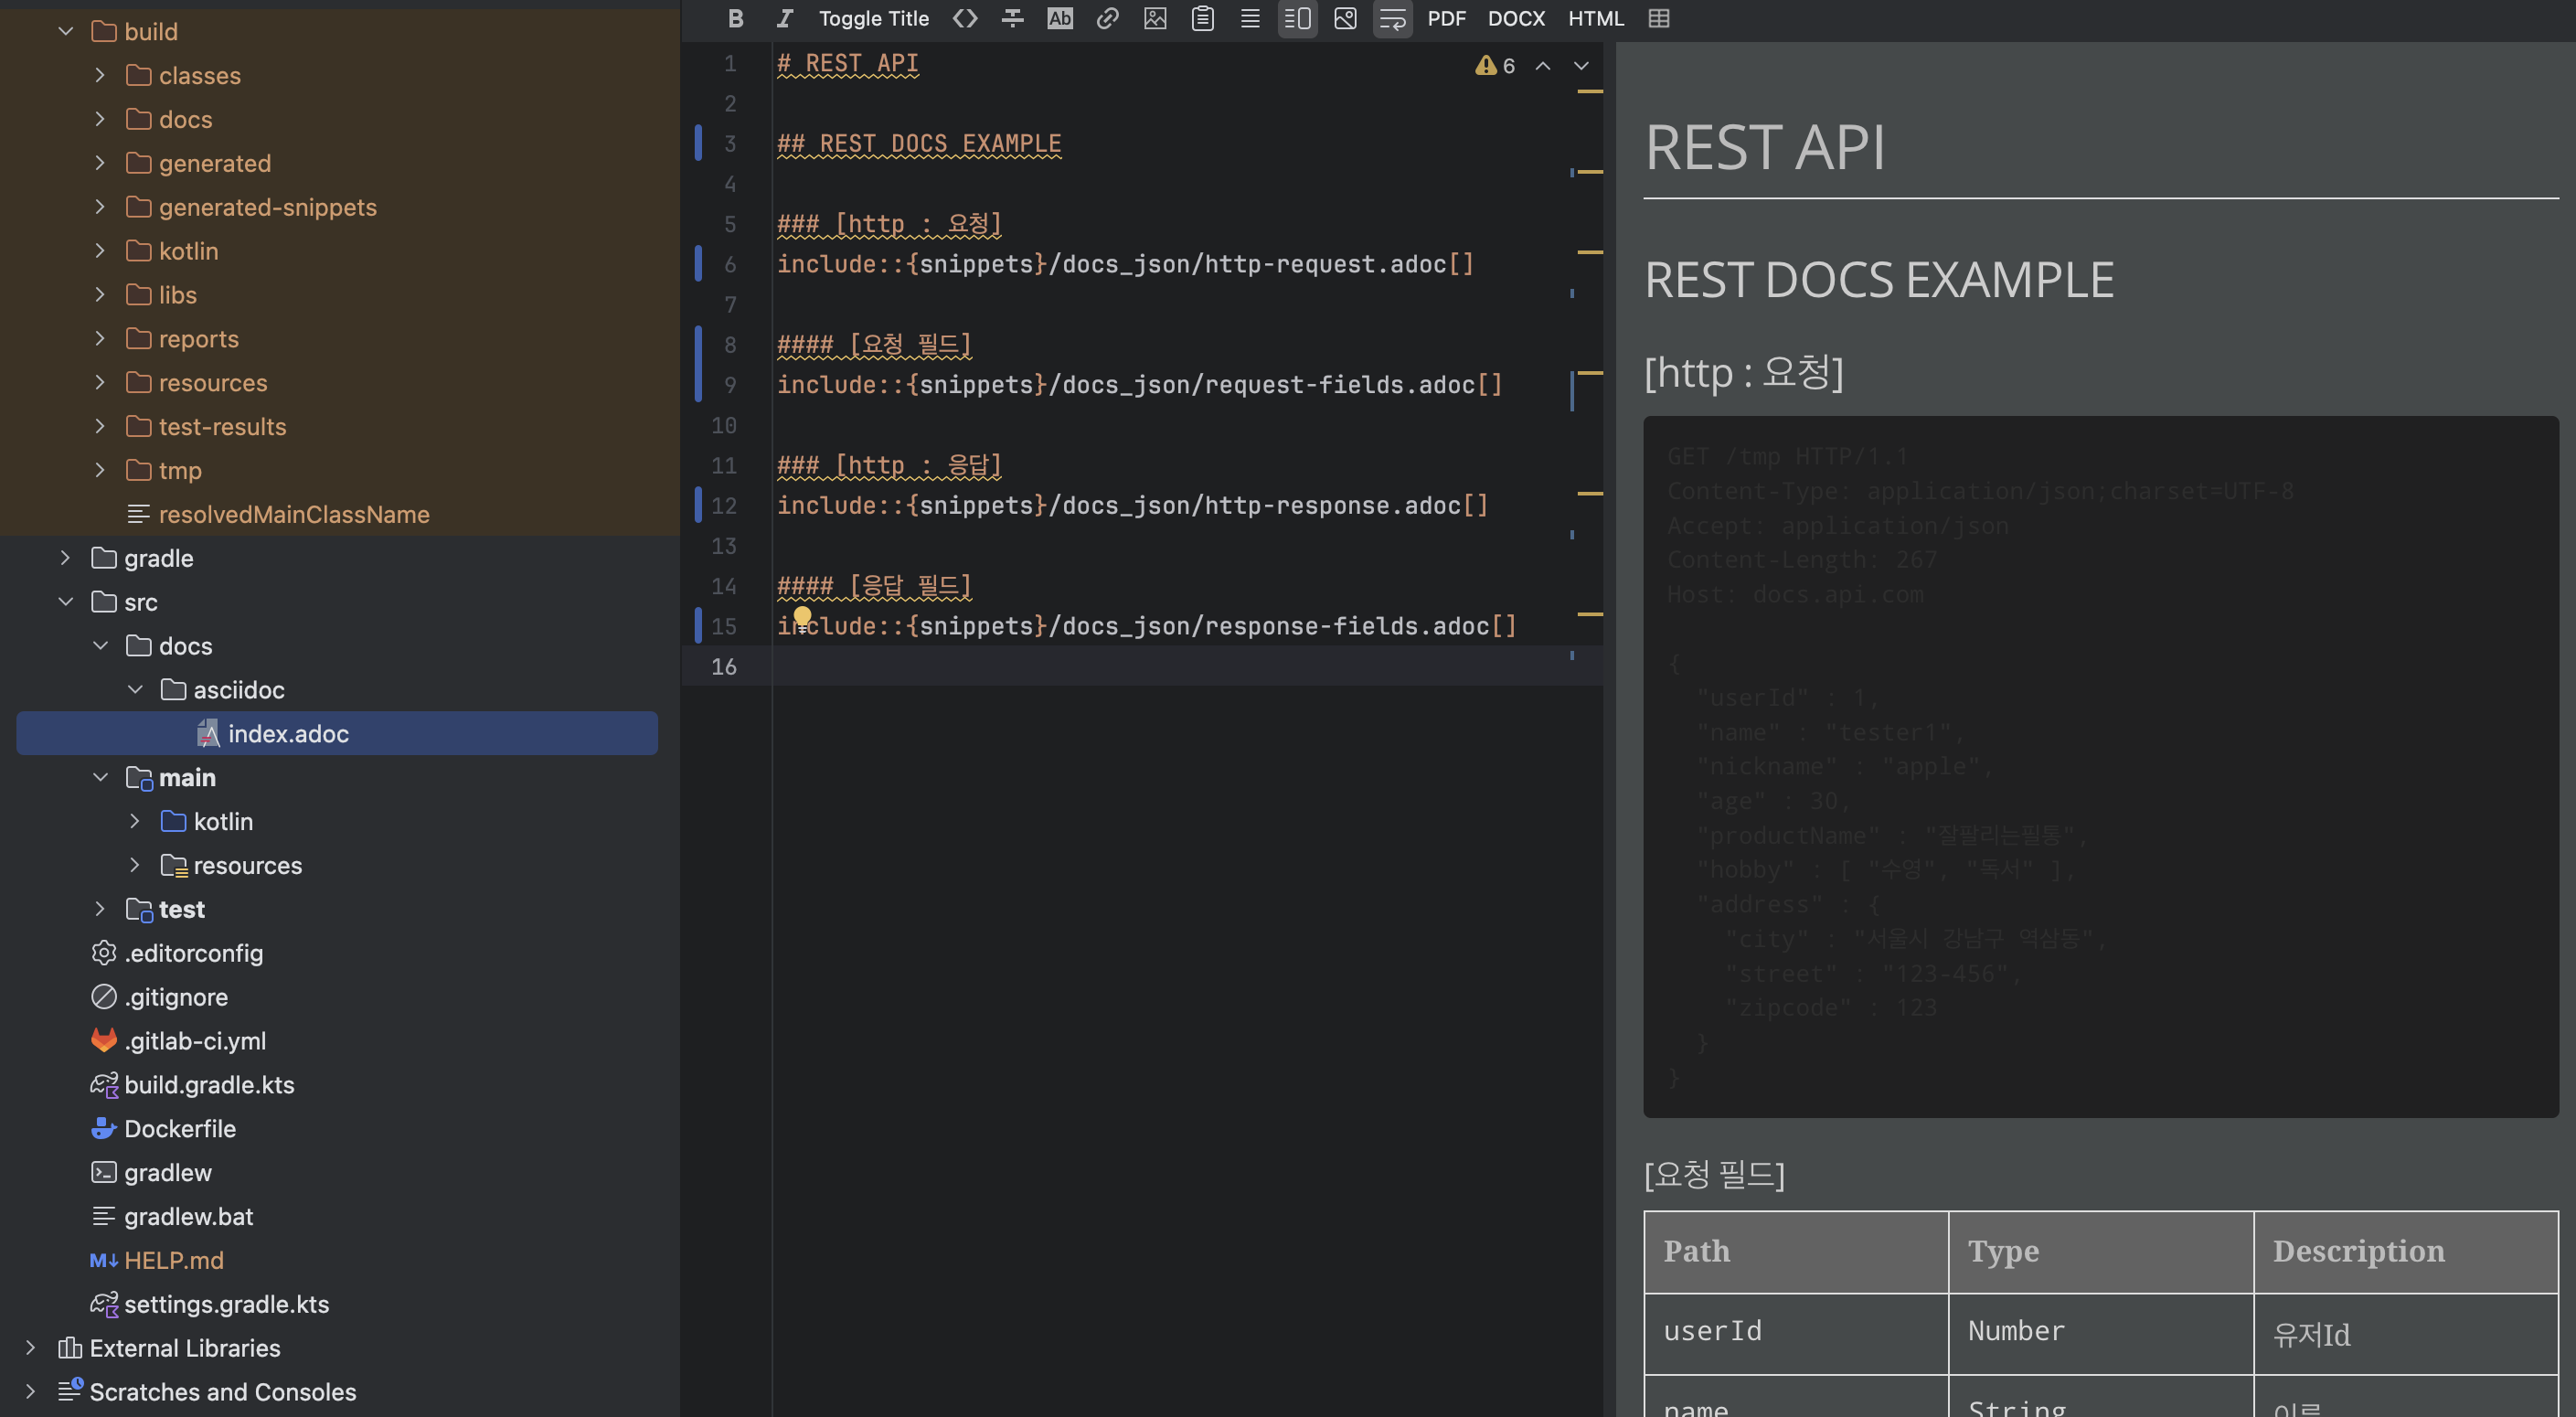This screenshot has width=2576, height=1417.
Task: Insert an image via the picture icon
Action: coord(1155,18)
